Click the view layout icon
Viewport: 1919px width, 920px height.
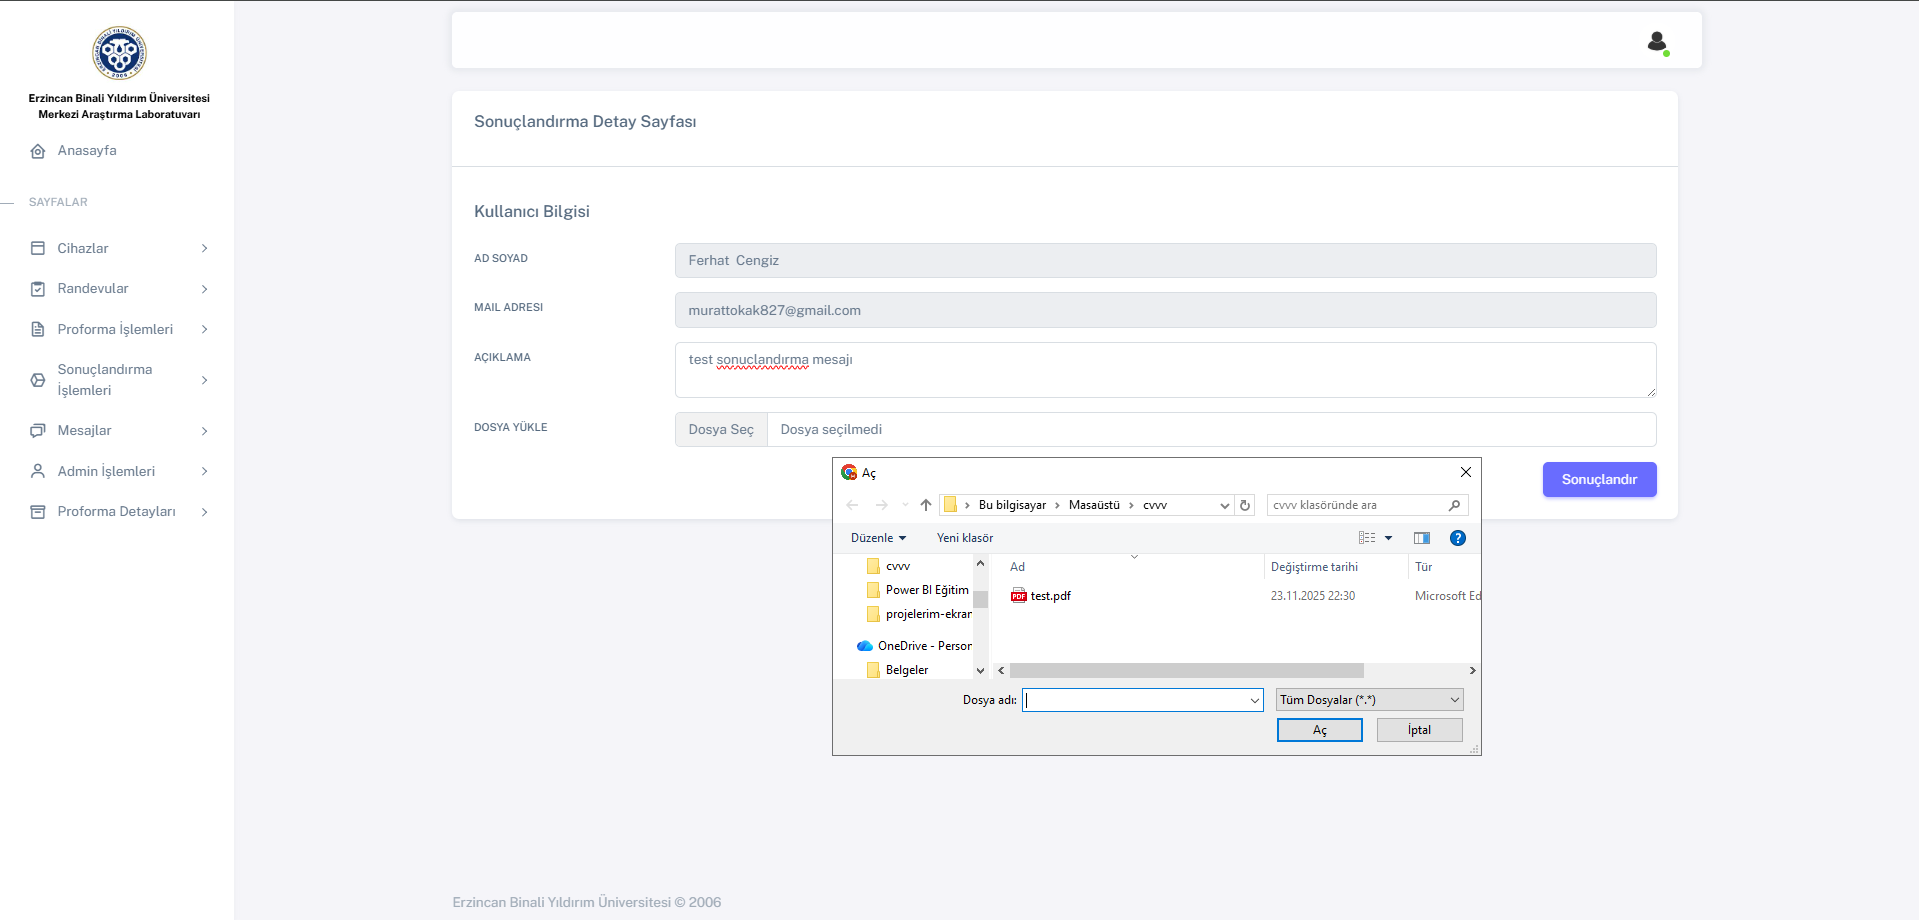(1367, 538)
